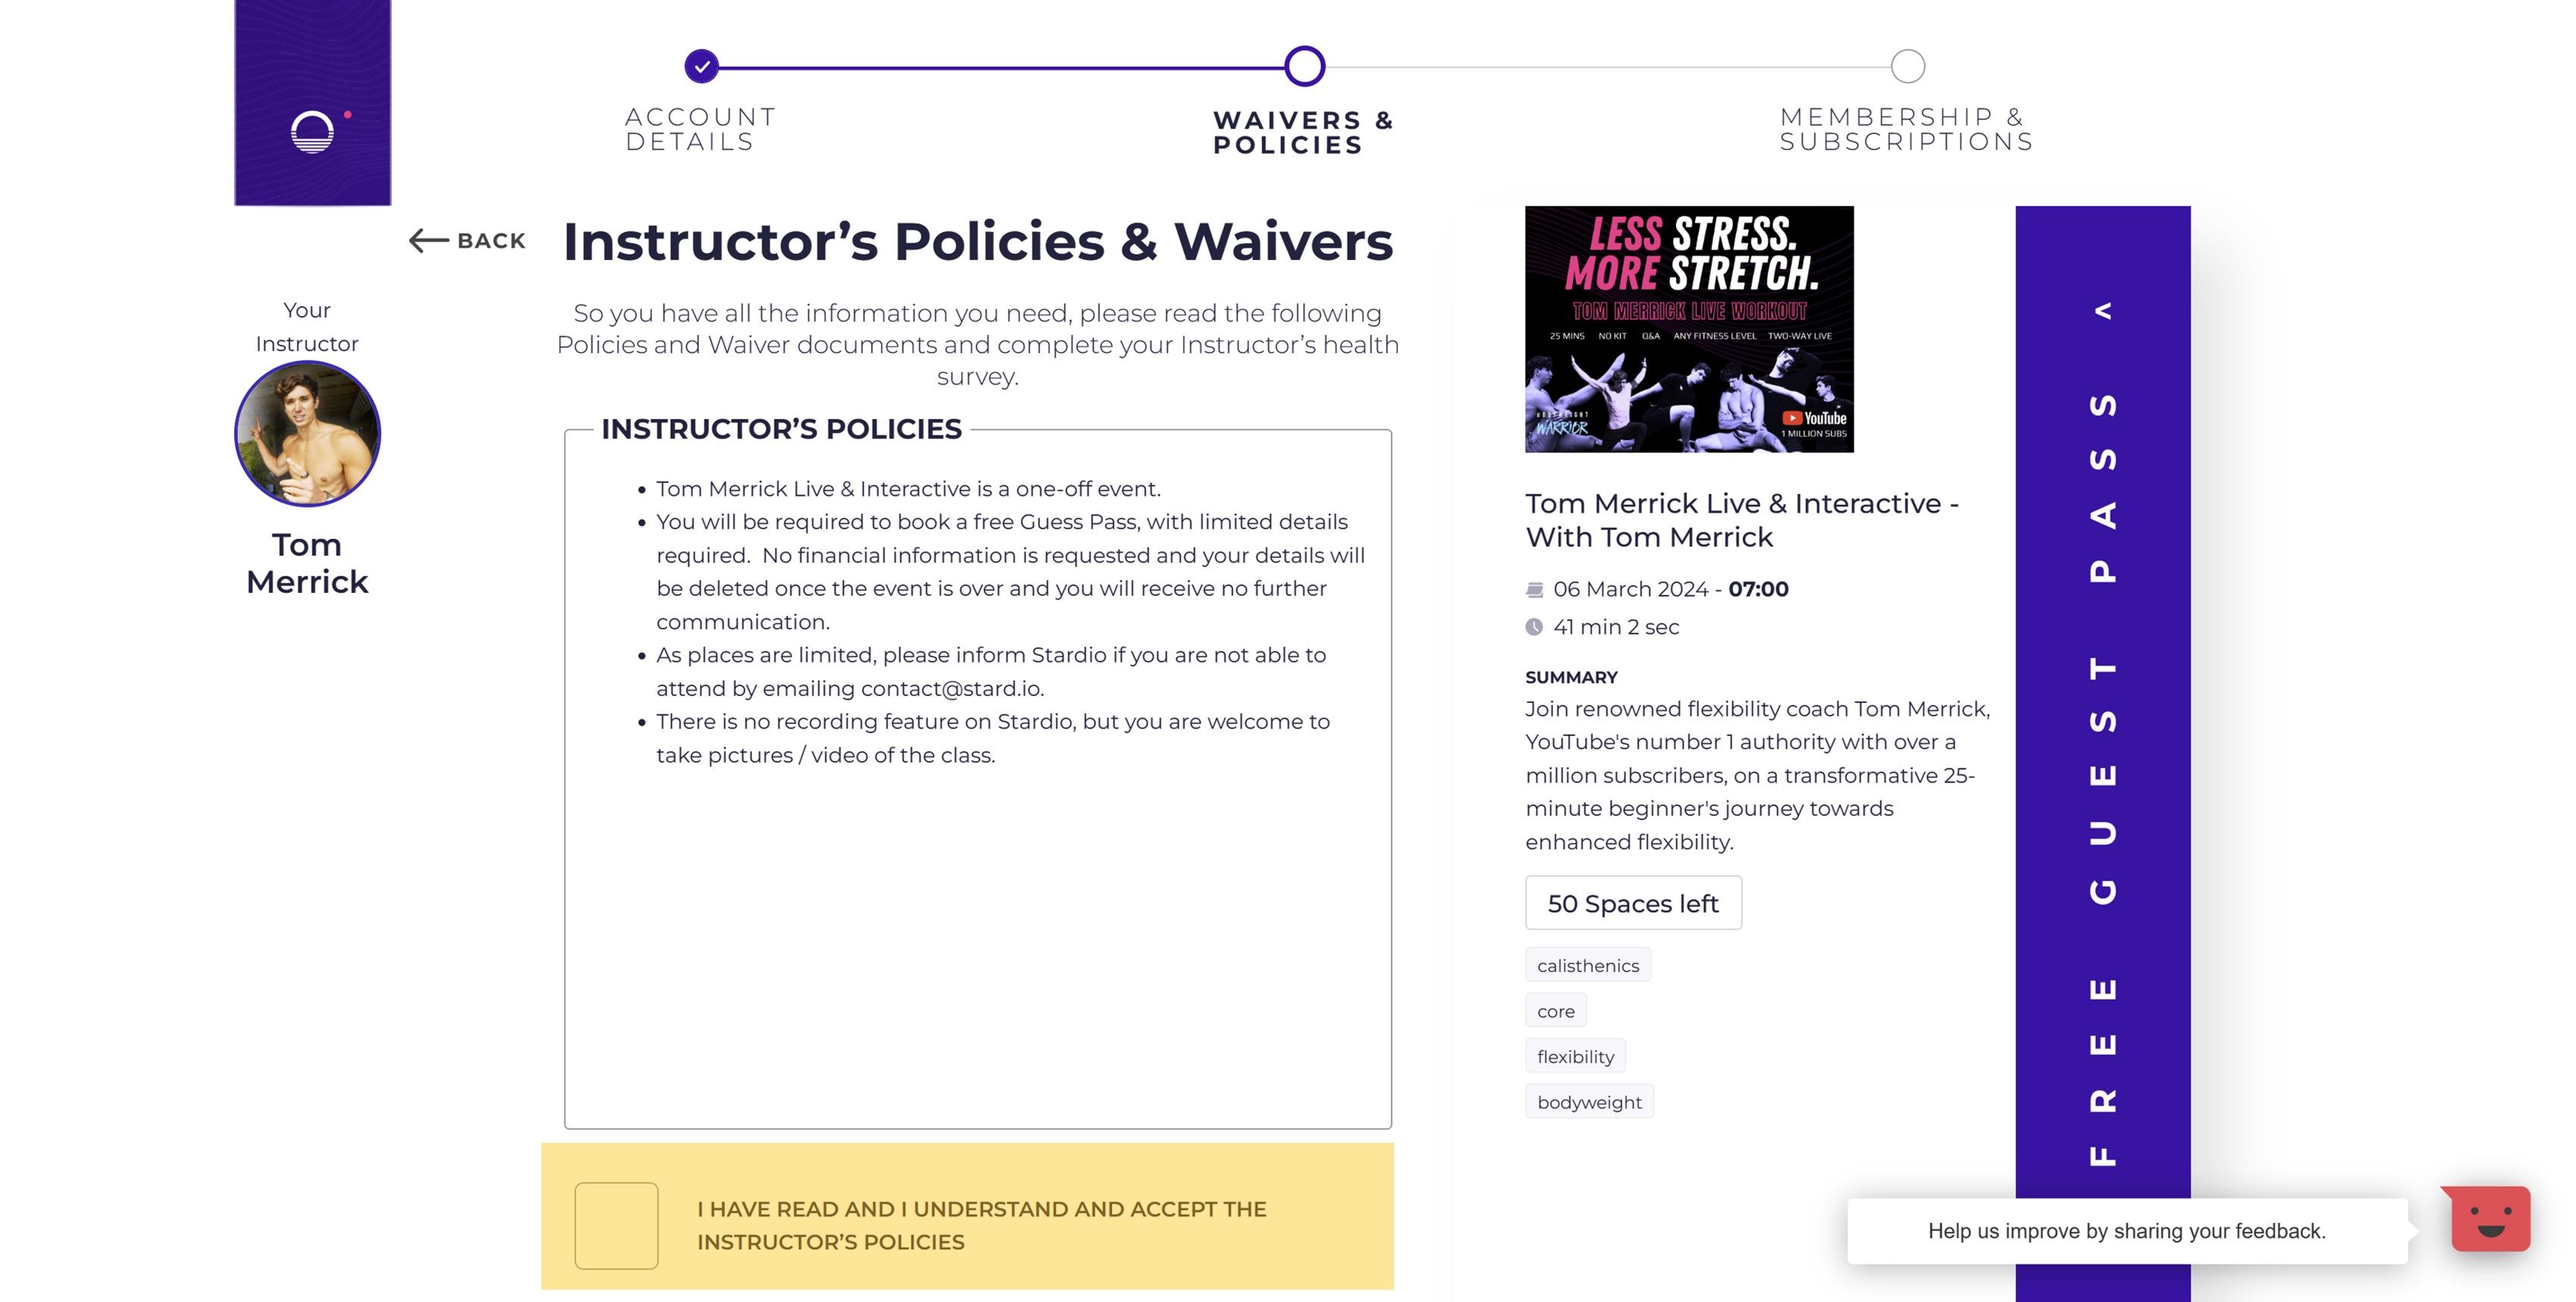Viewport: 2576px width, 1302px height.
Task: Click the completed Account Details checkmark step
Action: click(x=702, y=66)
